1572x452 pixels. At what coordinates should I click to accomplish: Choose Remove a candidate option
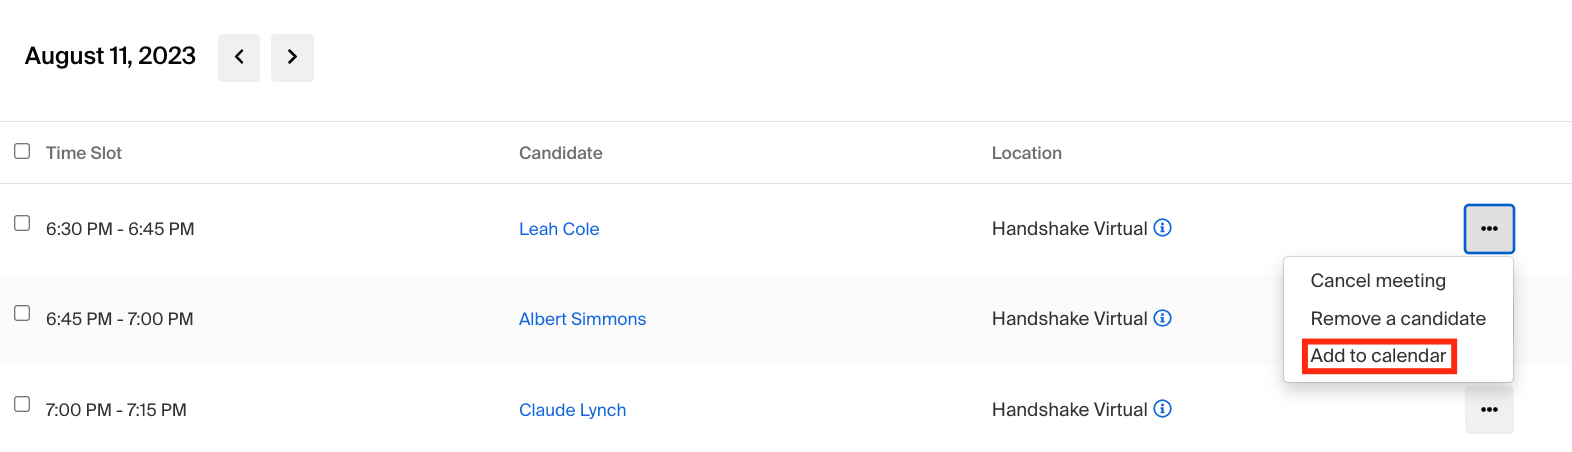[x=1398, y=319]
